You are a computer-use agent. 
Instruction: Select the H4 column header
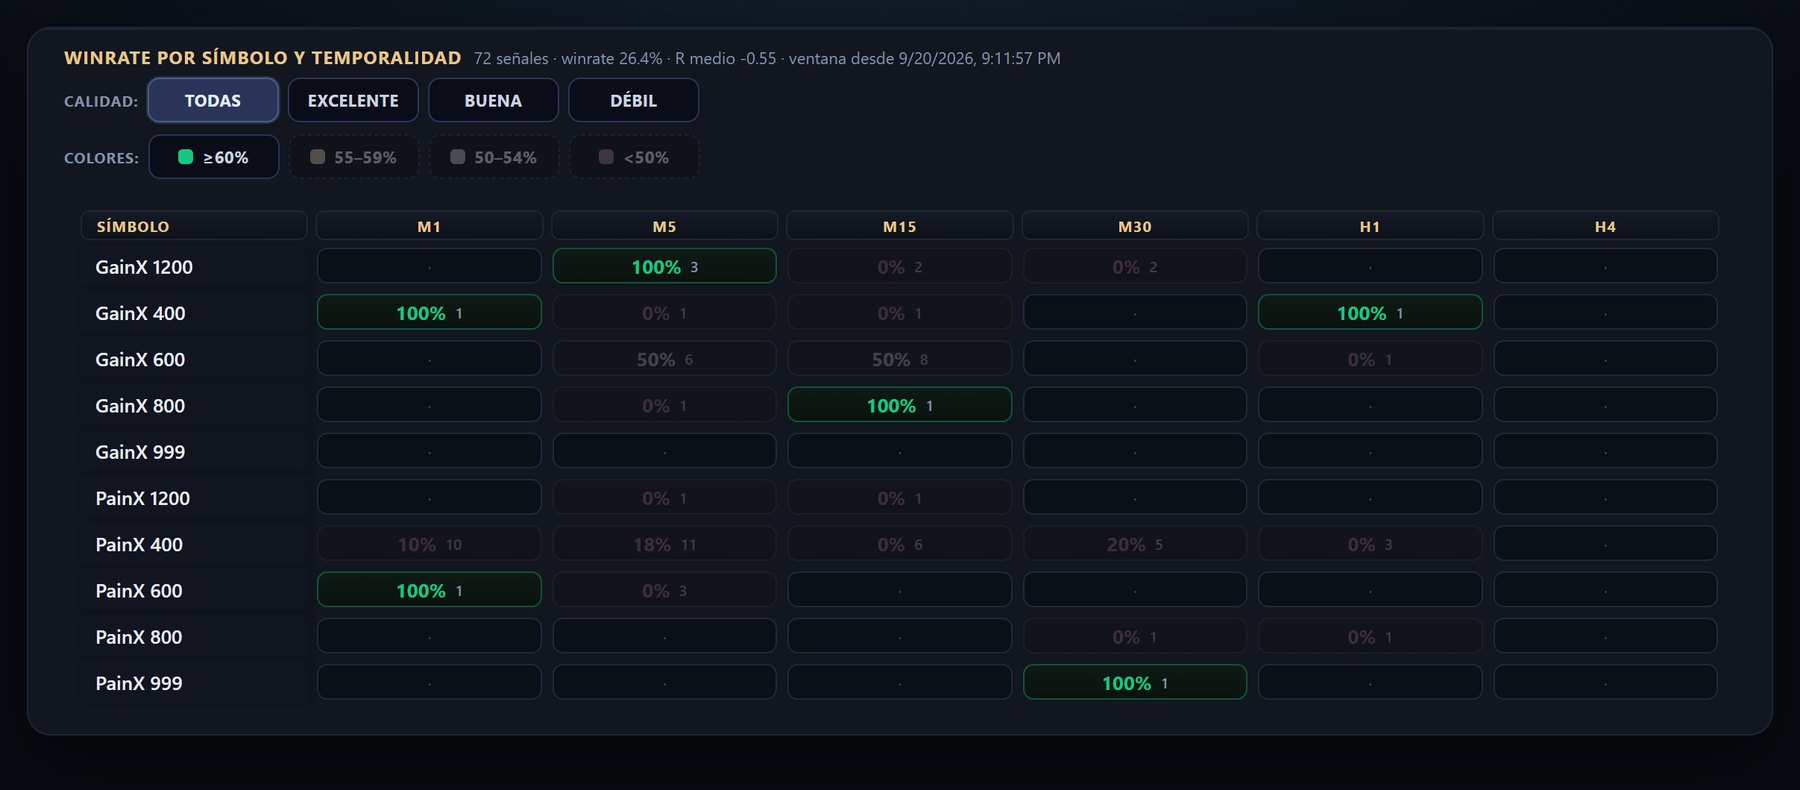tap(1605, 226)
